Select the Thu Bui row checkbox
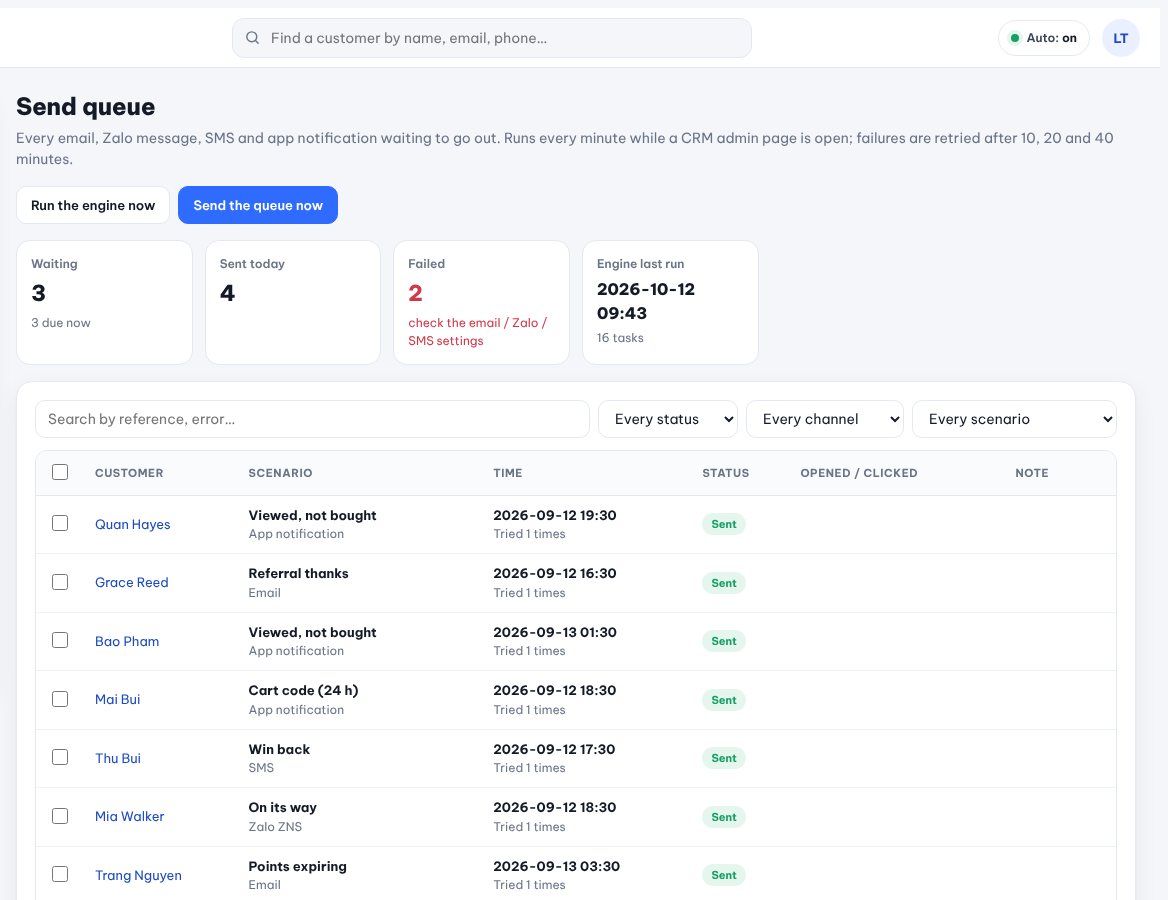 (x=60, y=758)
